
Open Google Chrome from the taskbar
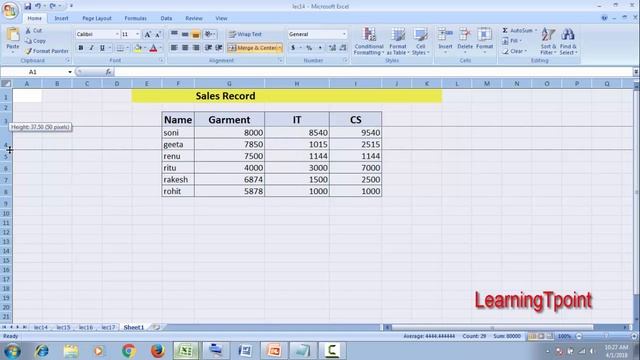click(x=129, y=351)
